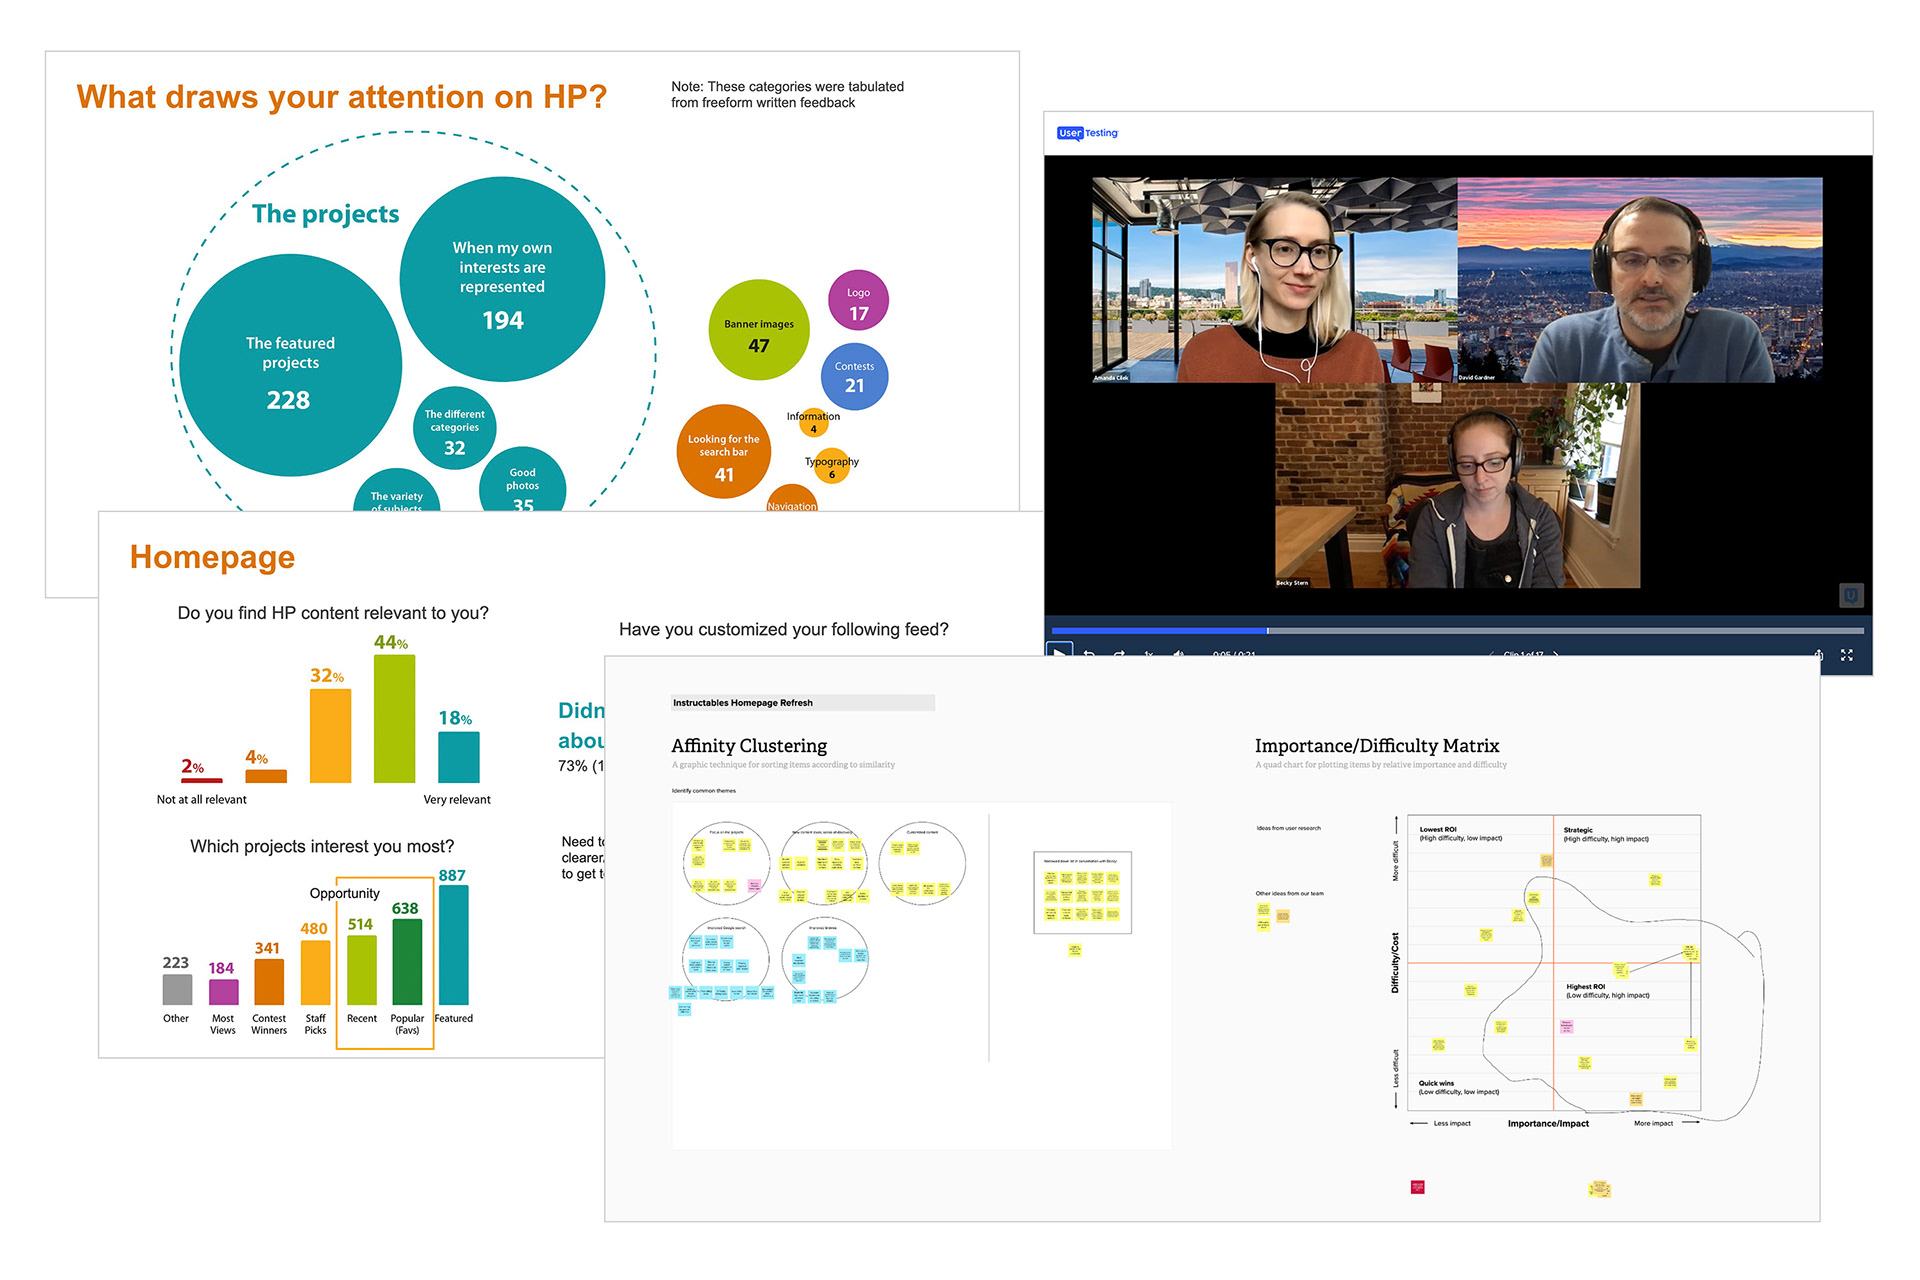Viewport: 1920px width, 1280px height.
Task: Click the 'Importance/Difficulty Matrix' heading
Action: click(x=1377, y=746)
